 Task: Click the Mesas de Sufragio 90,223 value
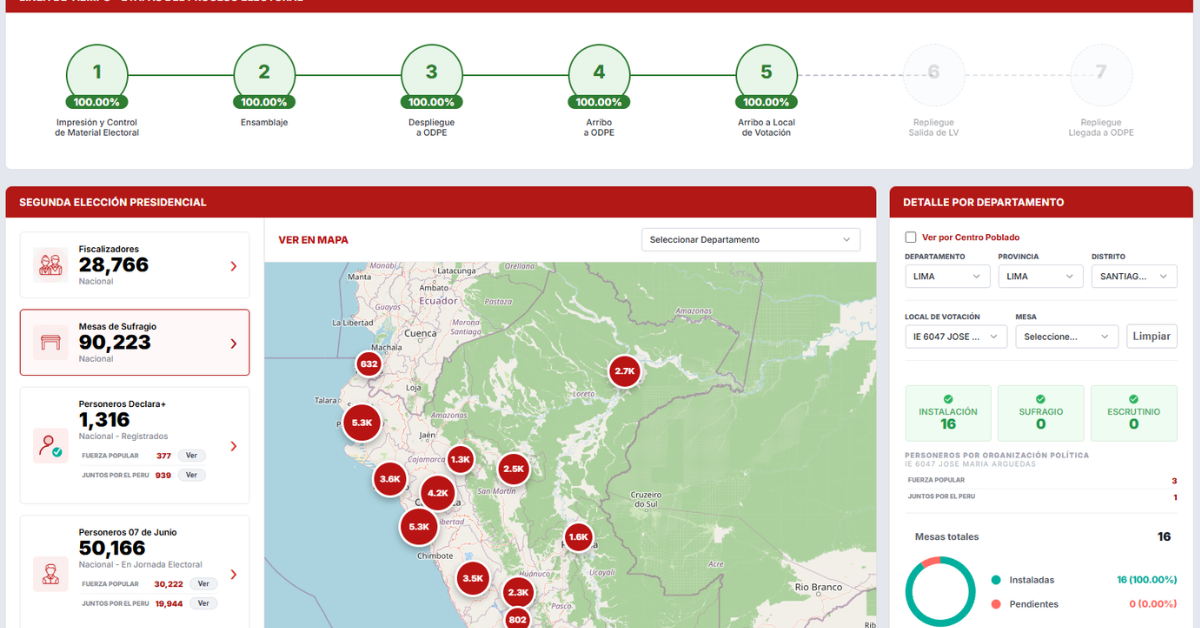coord(115,343)
